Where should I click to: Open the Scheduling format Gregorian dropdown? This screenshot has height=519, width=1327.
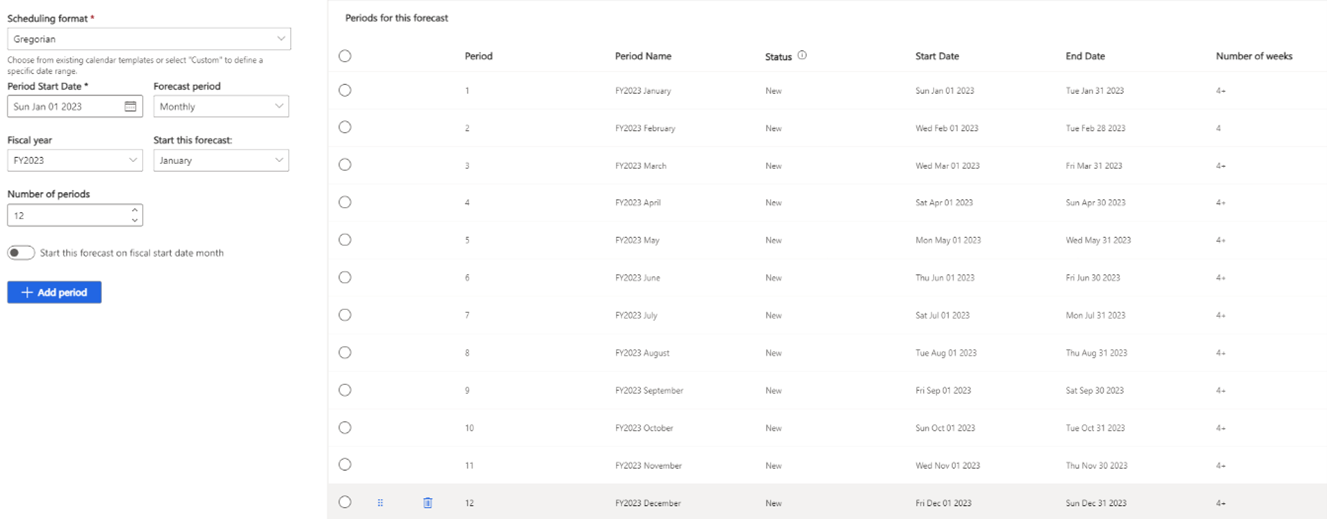pyautogui.click(x=149, y=39)
